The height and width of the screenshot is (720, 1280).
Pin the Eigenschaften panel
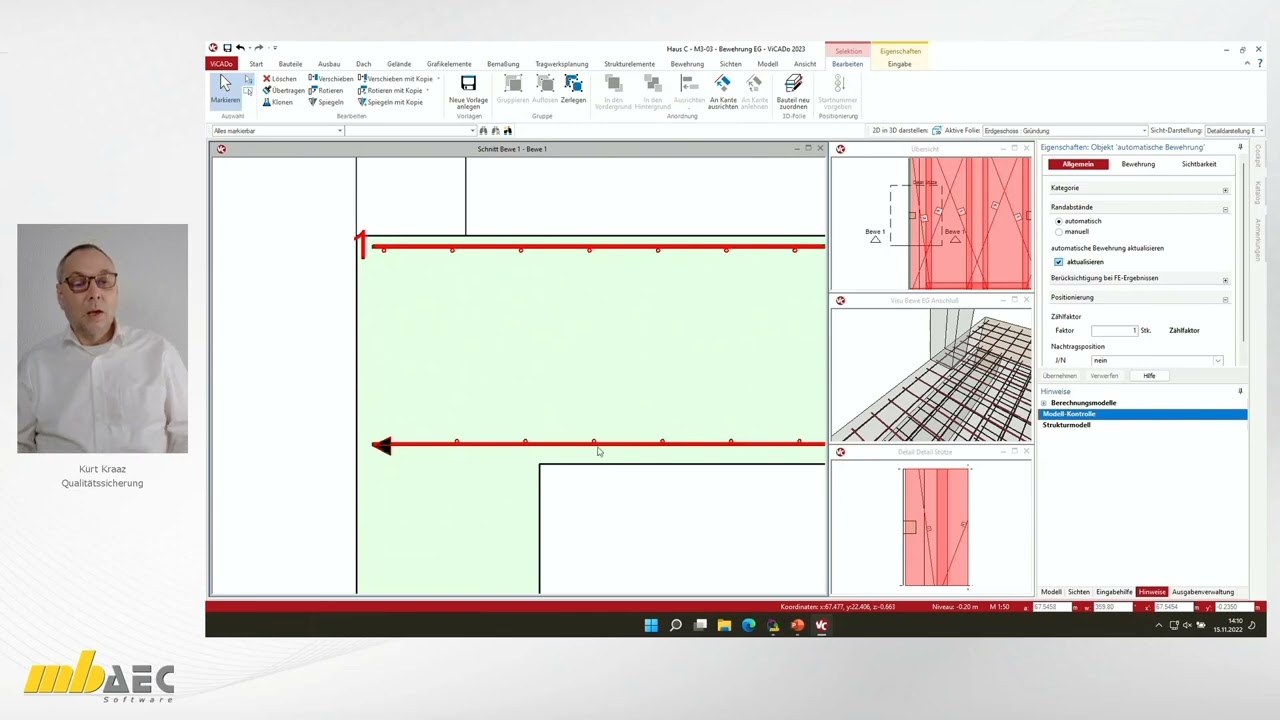click(1240, 147)
